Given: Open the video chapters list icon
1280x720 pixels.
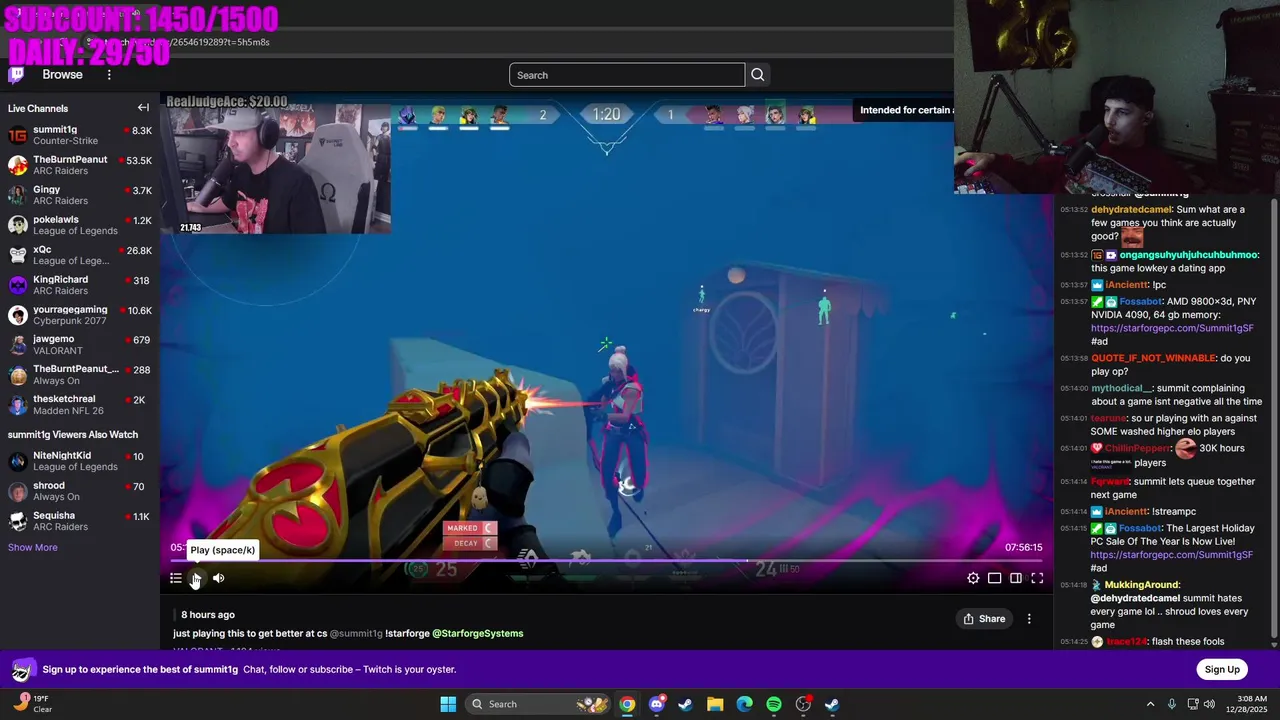Looking at the screenshot, I should [176, 578].
